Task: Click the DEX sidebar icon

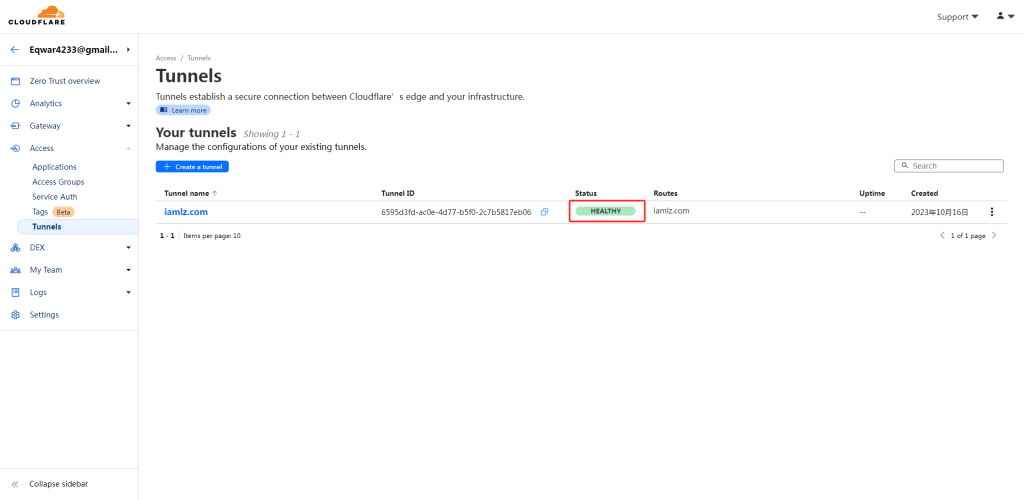Action: coord(16,247)
